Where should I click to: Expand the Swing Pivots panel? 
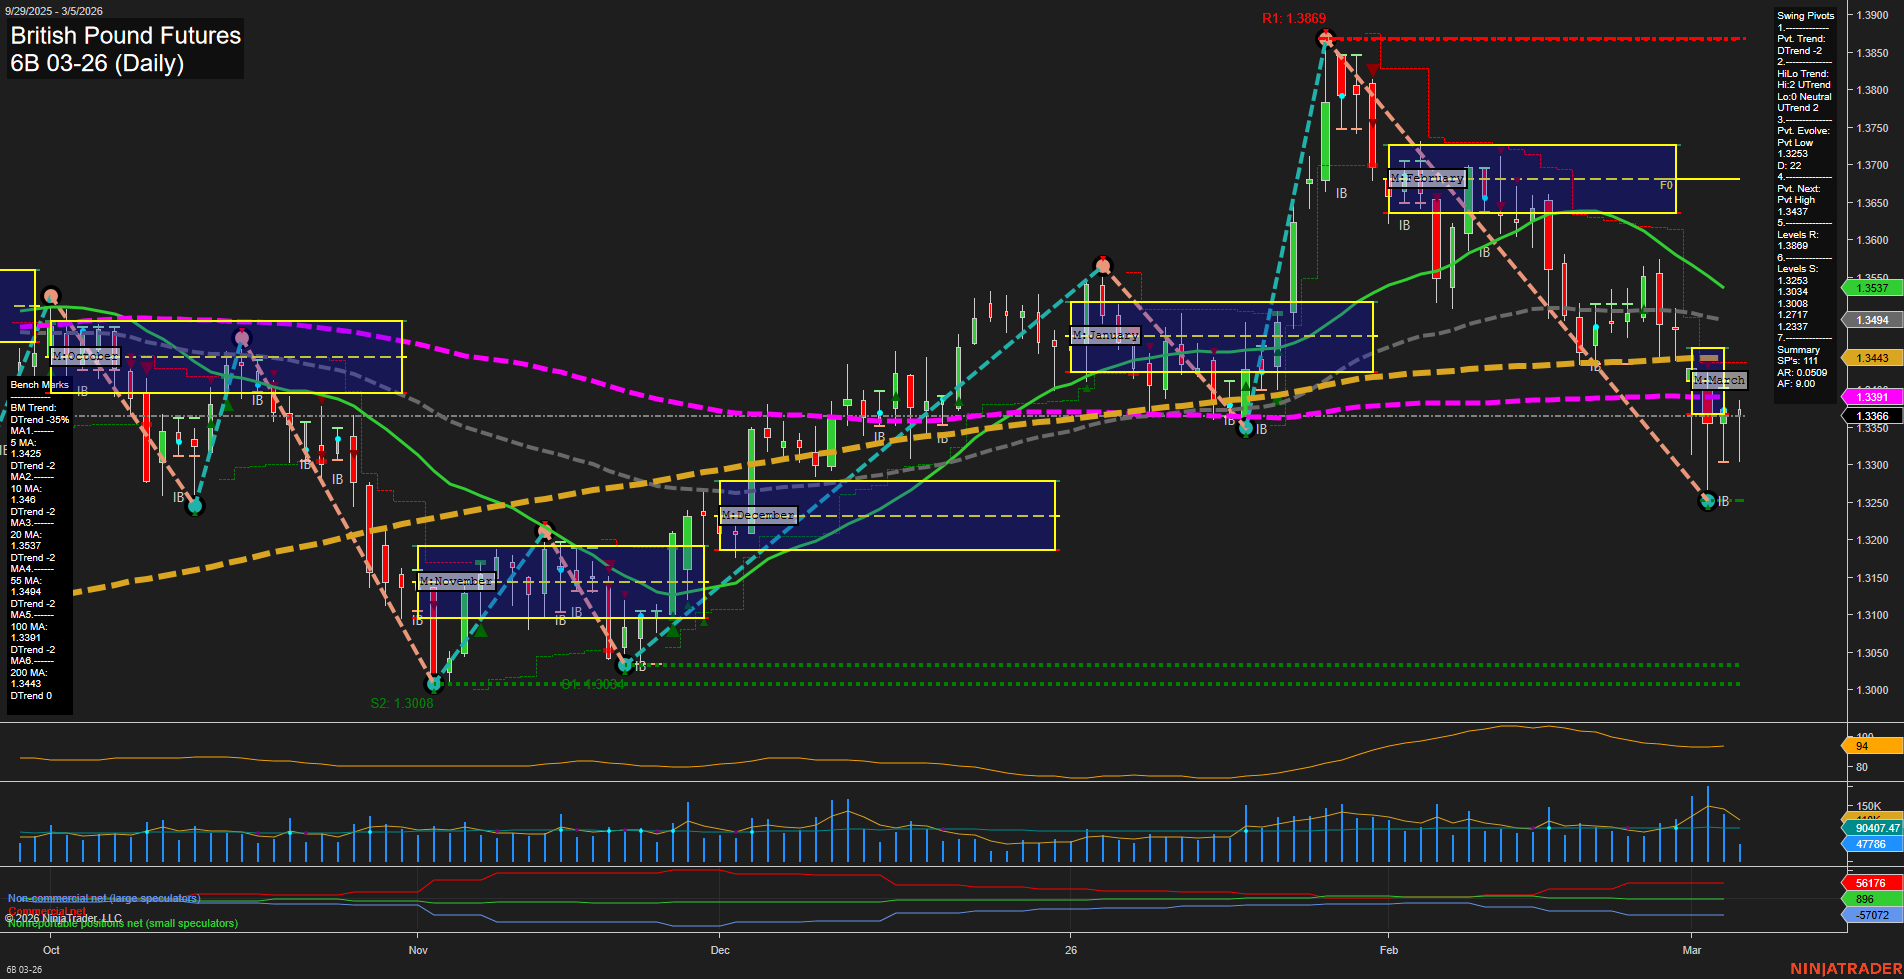pos(1806,15)
